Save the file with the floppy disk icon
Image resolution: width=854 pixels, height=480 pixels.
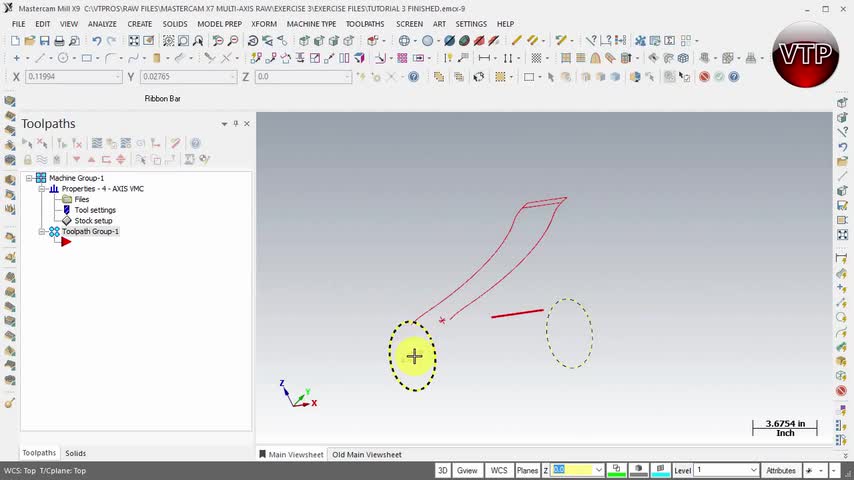click(x=45, y=41)
